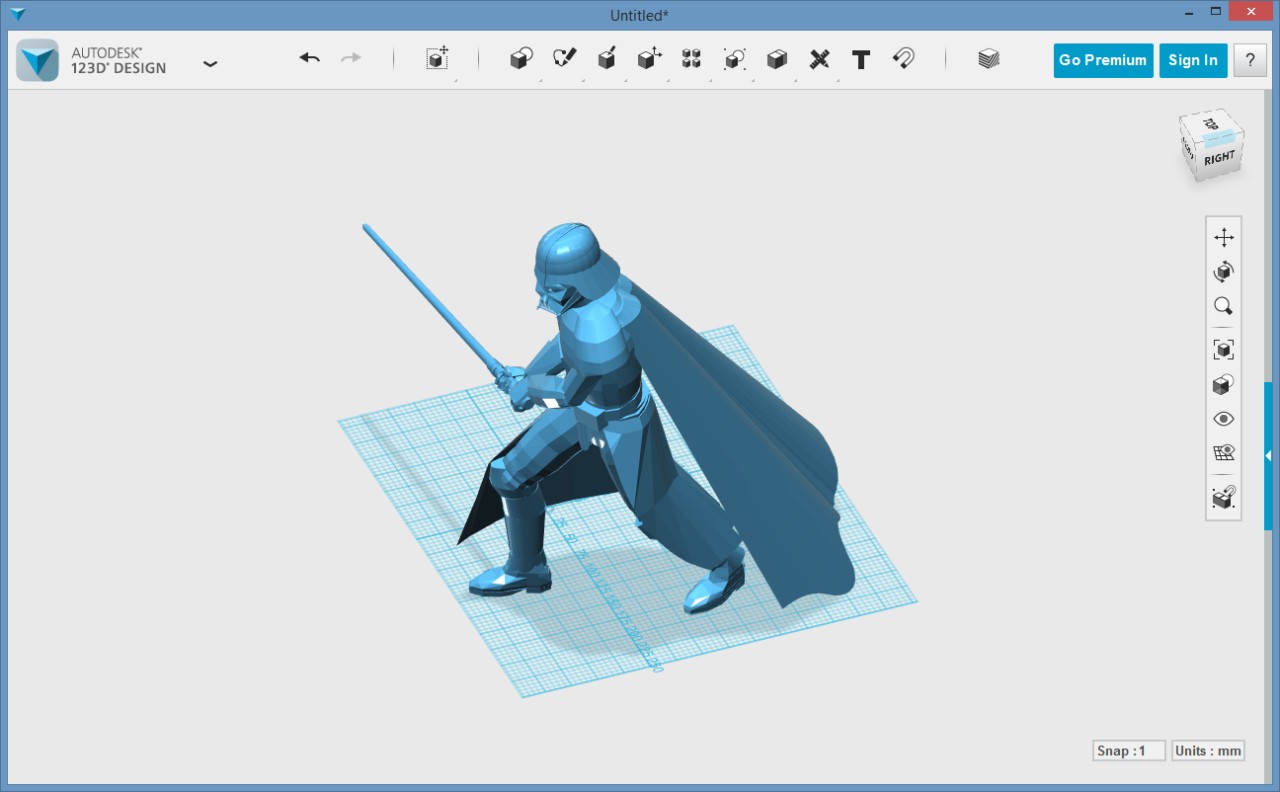
Task: Expand the collapsed right side panel arrow
Action: click(x=1268, y=455)
